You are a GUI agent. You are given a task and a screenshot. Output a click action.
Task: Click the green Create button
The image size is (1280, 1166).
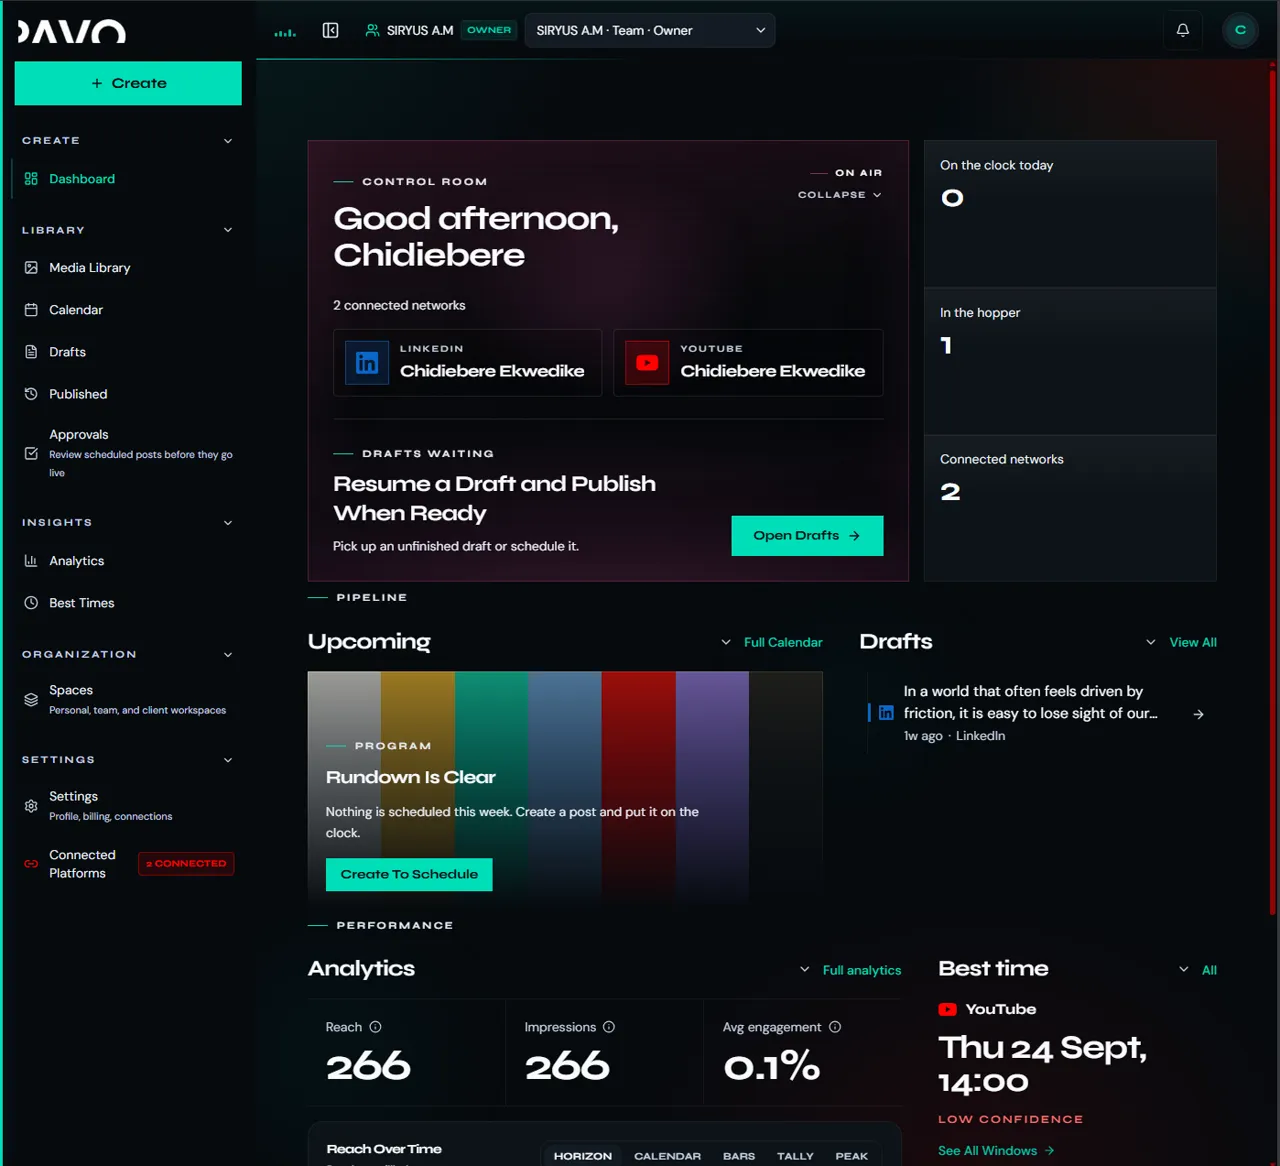[128, 83]
